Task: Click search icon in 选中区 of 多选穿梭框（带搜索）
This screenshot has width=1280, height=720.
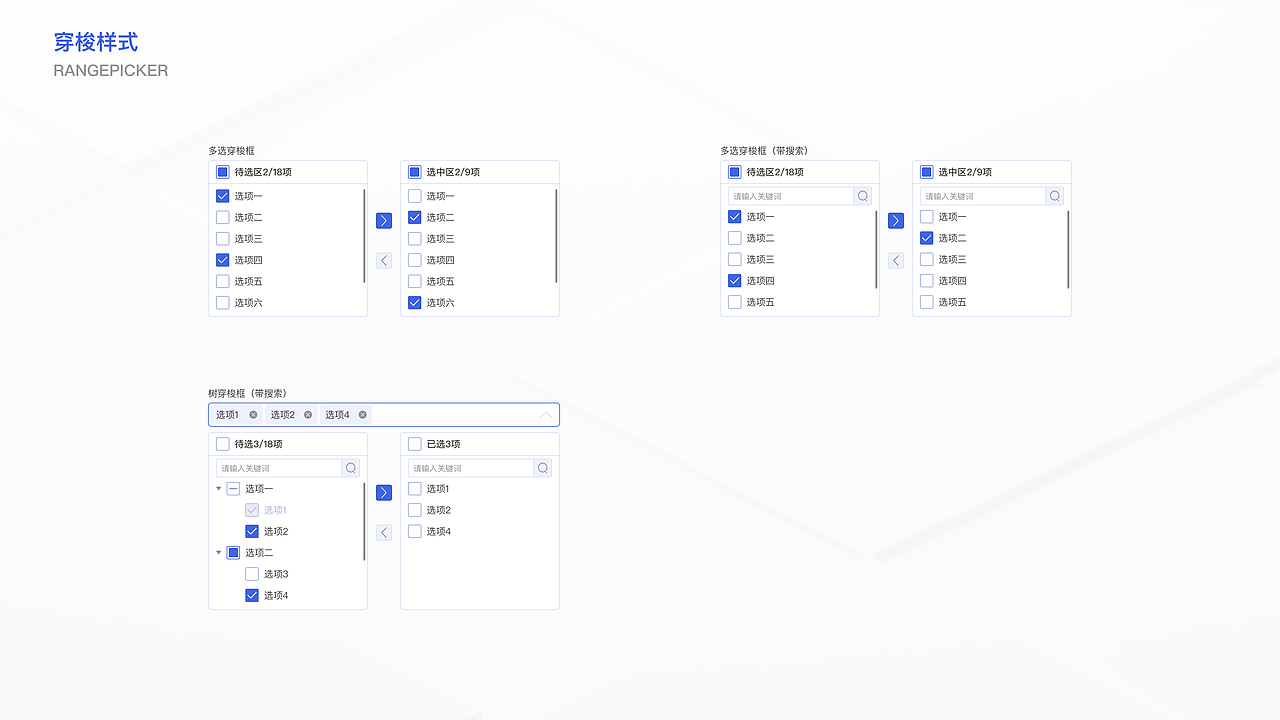Action: click(x=1055, y=196)
